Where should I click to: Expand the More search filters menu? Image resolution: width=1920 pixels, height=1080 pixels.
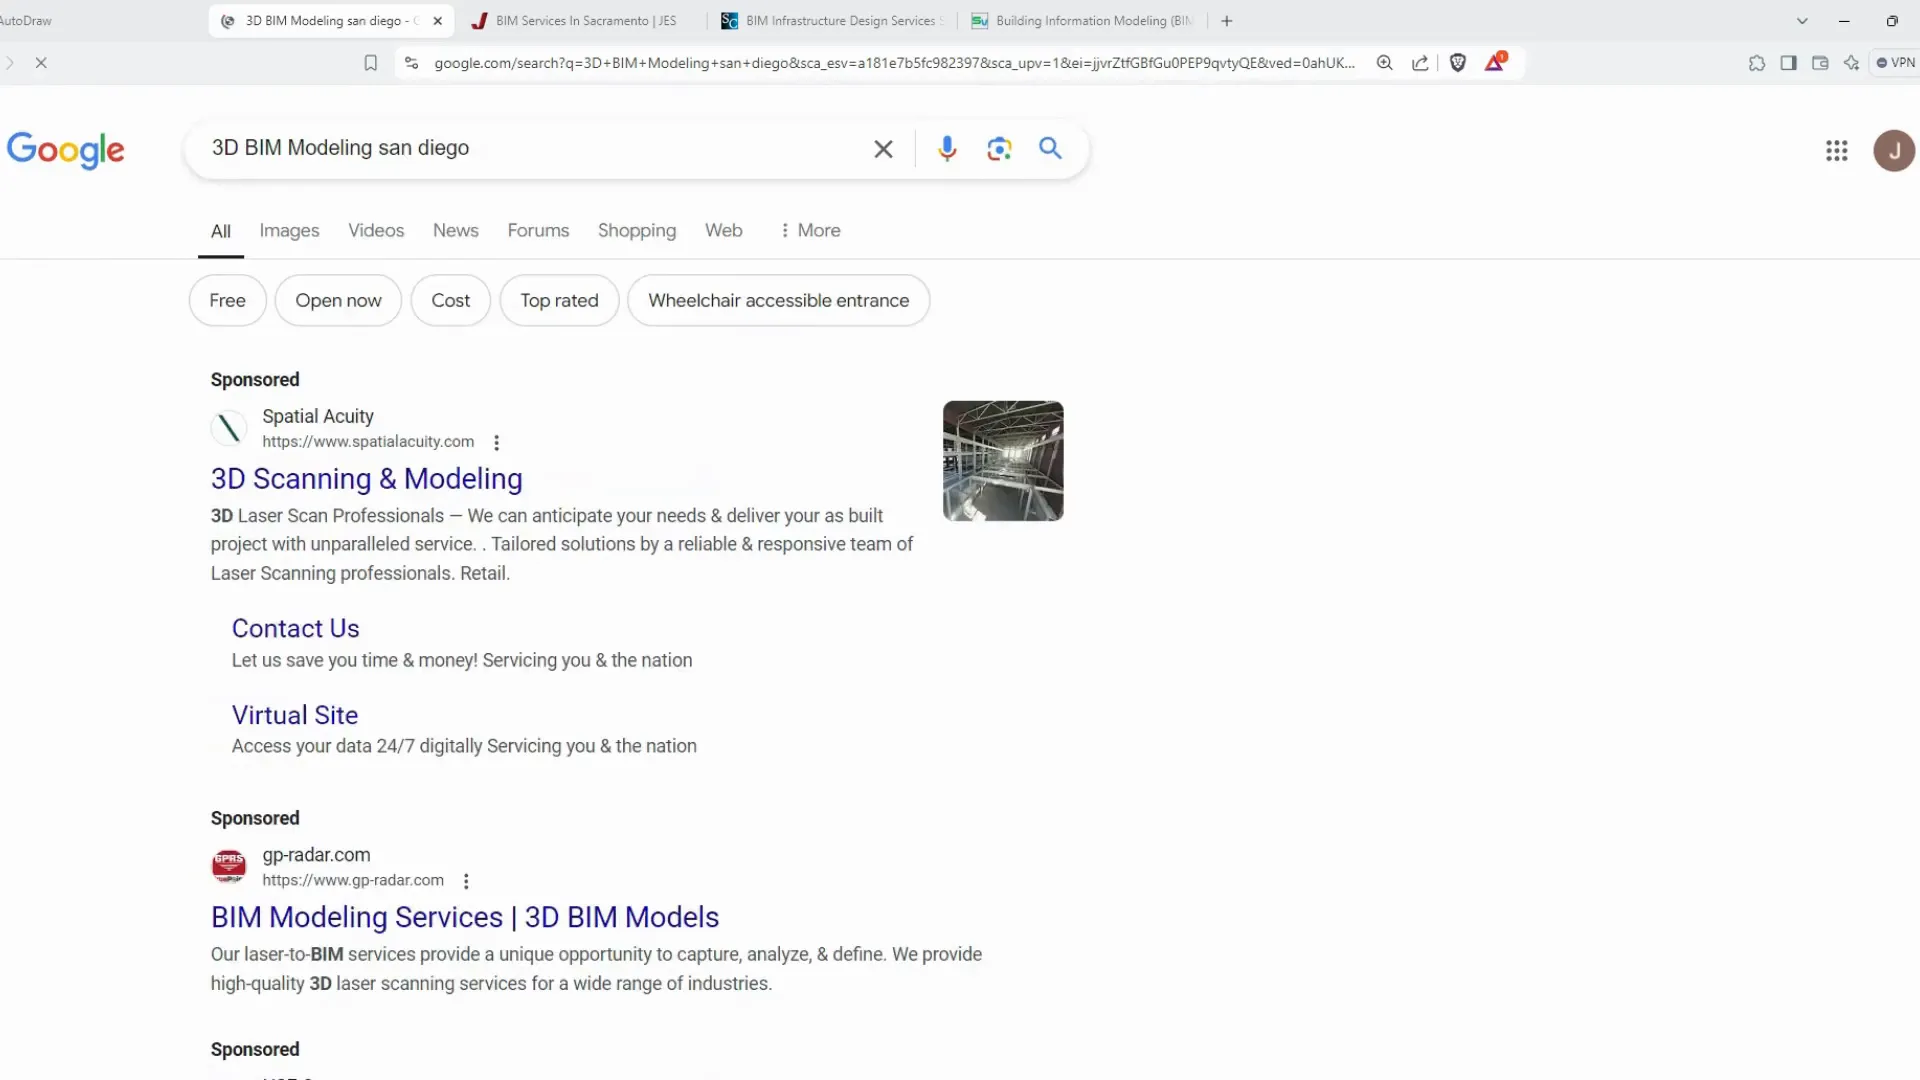tap(810, 231)
